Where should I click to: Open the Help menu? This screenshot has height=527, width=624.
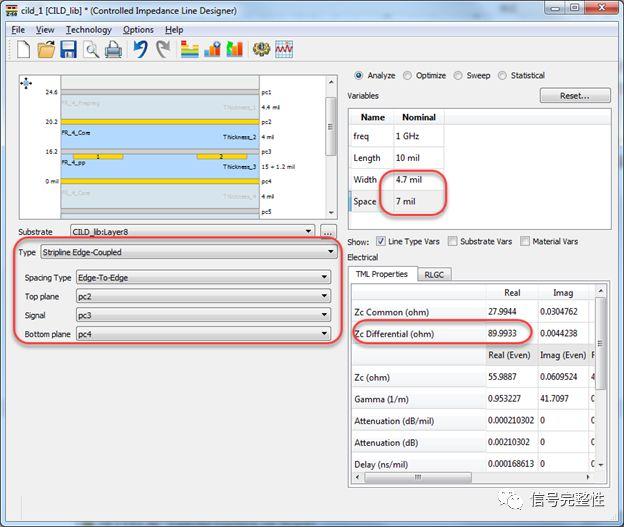174,30
